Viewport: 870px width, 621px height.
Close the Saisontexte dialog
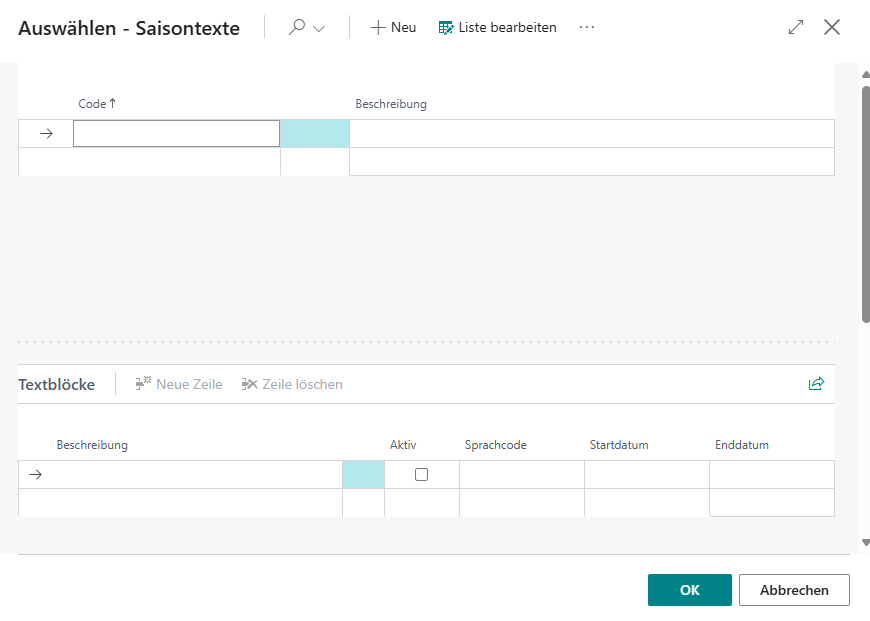coord(832,28)
